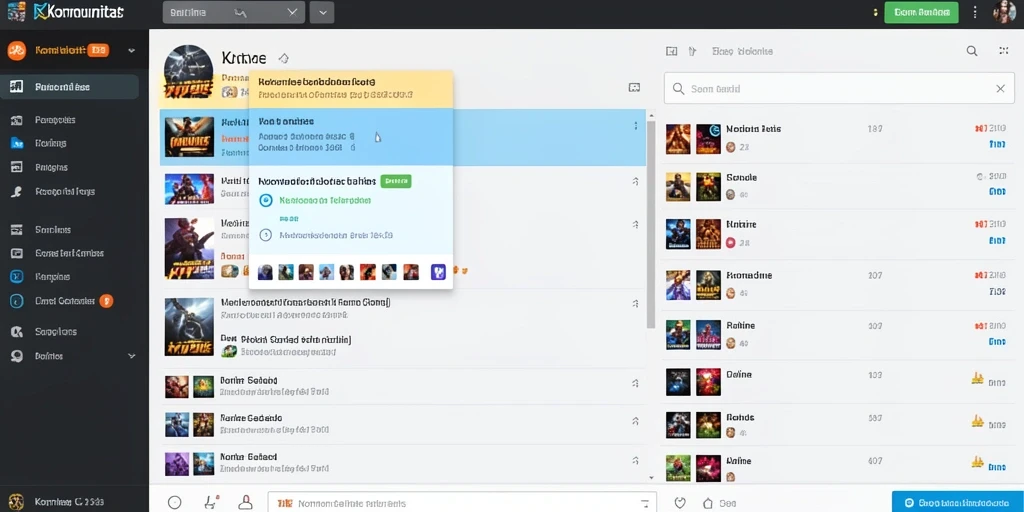Click the crown icon on the sixth right-panel row

pyautogui.click(x=978, y=377)
